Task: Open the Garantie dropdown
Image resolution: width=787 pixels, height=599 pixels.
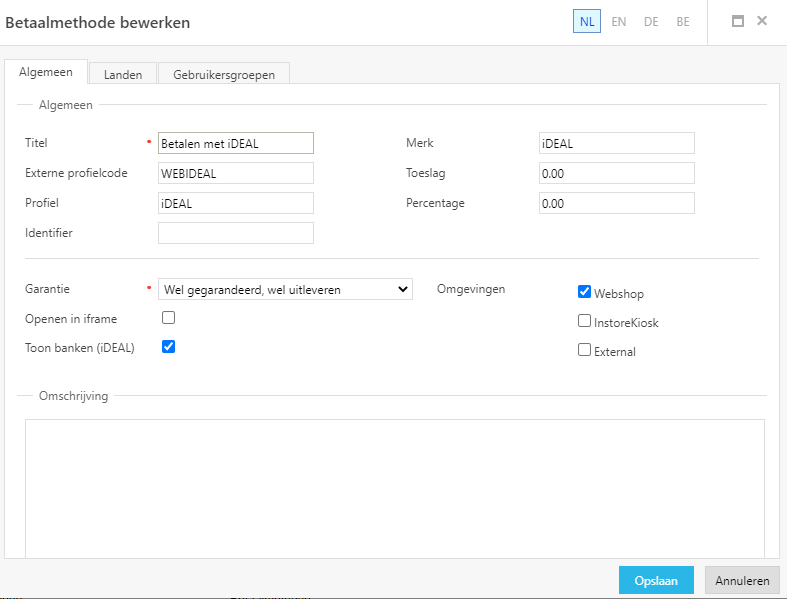Action: tap(285, 289)
